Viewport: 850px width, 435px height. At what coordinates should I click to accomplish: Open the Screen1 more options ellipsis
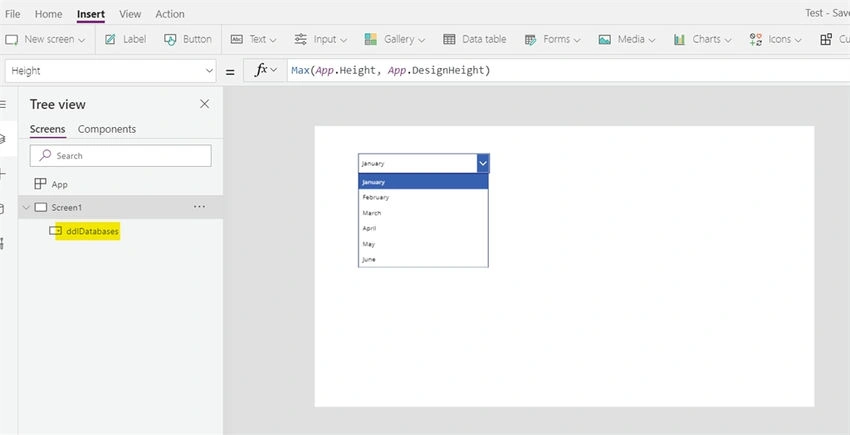pyautogui.click(x=199, y=207)
